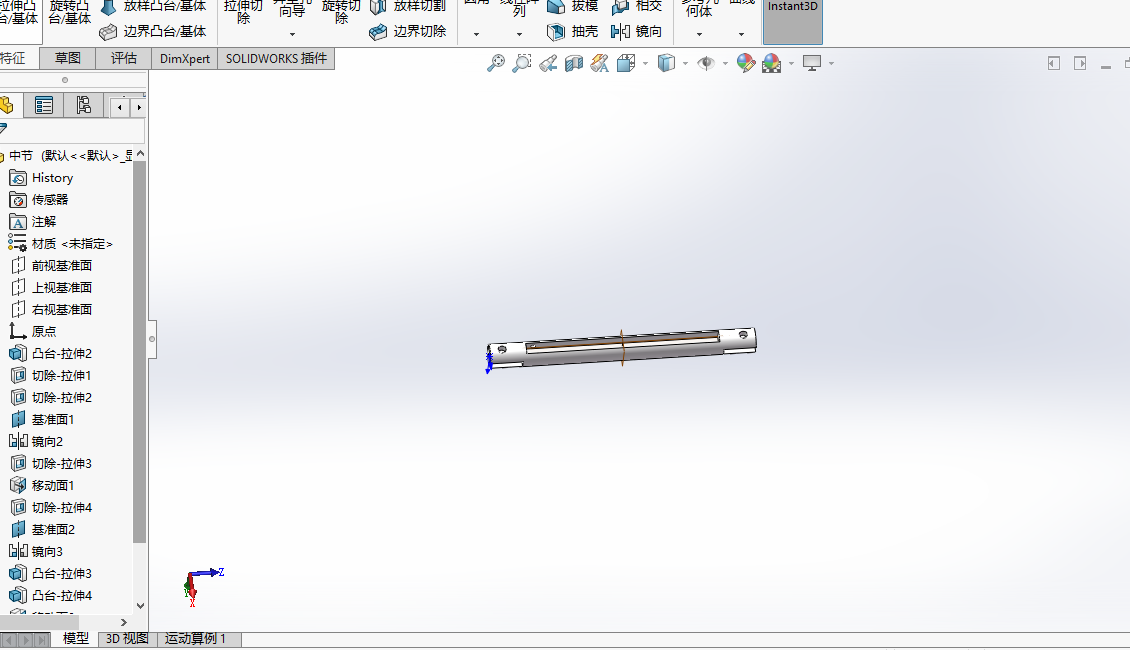Select feature 凸台-拉伸2
1130x650 pixels.
[50, 354]
